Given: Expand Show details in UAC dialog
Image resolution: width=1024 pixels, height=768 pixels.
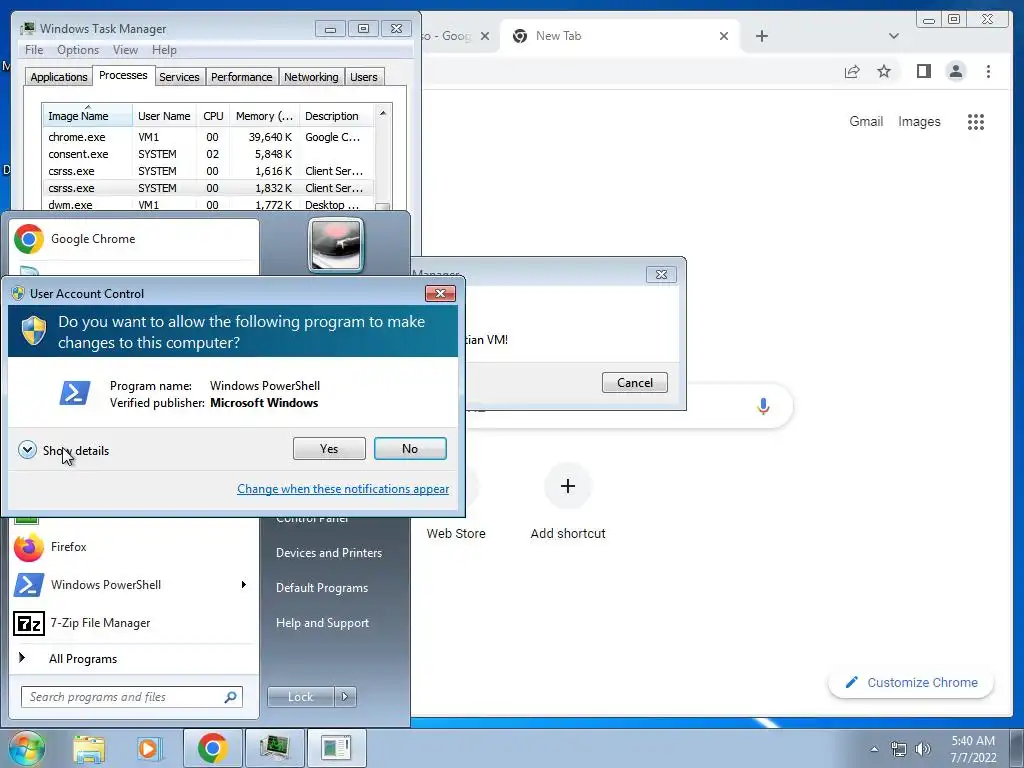Looking at the screenshot, I should pyautogui.click(x=64, y=451).
